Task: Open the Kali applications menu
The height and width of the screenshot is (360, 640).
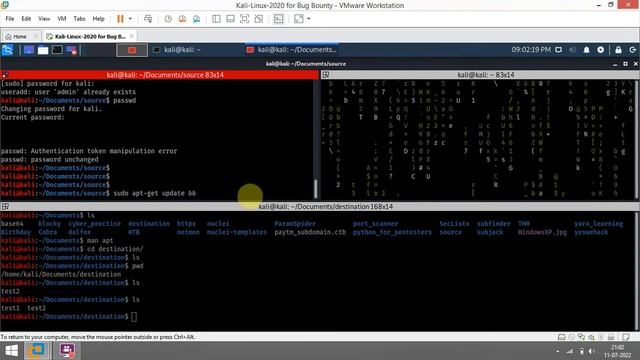Action: tap(7, 50)
